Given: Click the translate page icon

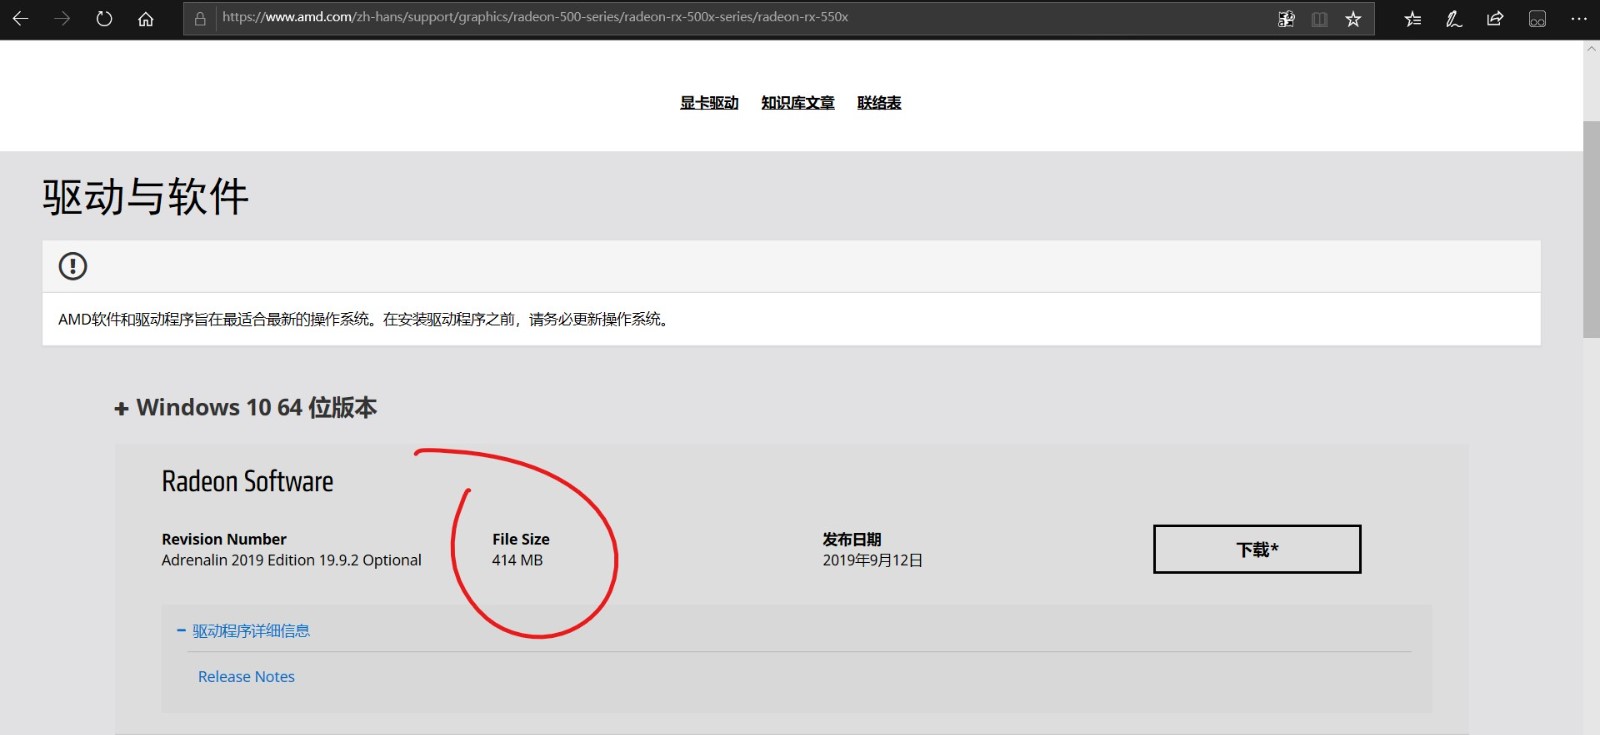Looking at the screenshot, I should pyautogui.click(x=1286, y=19).
